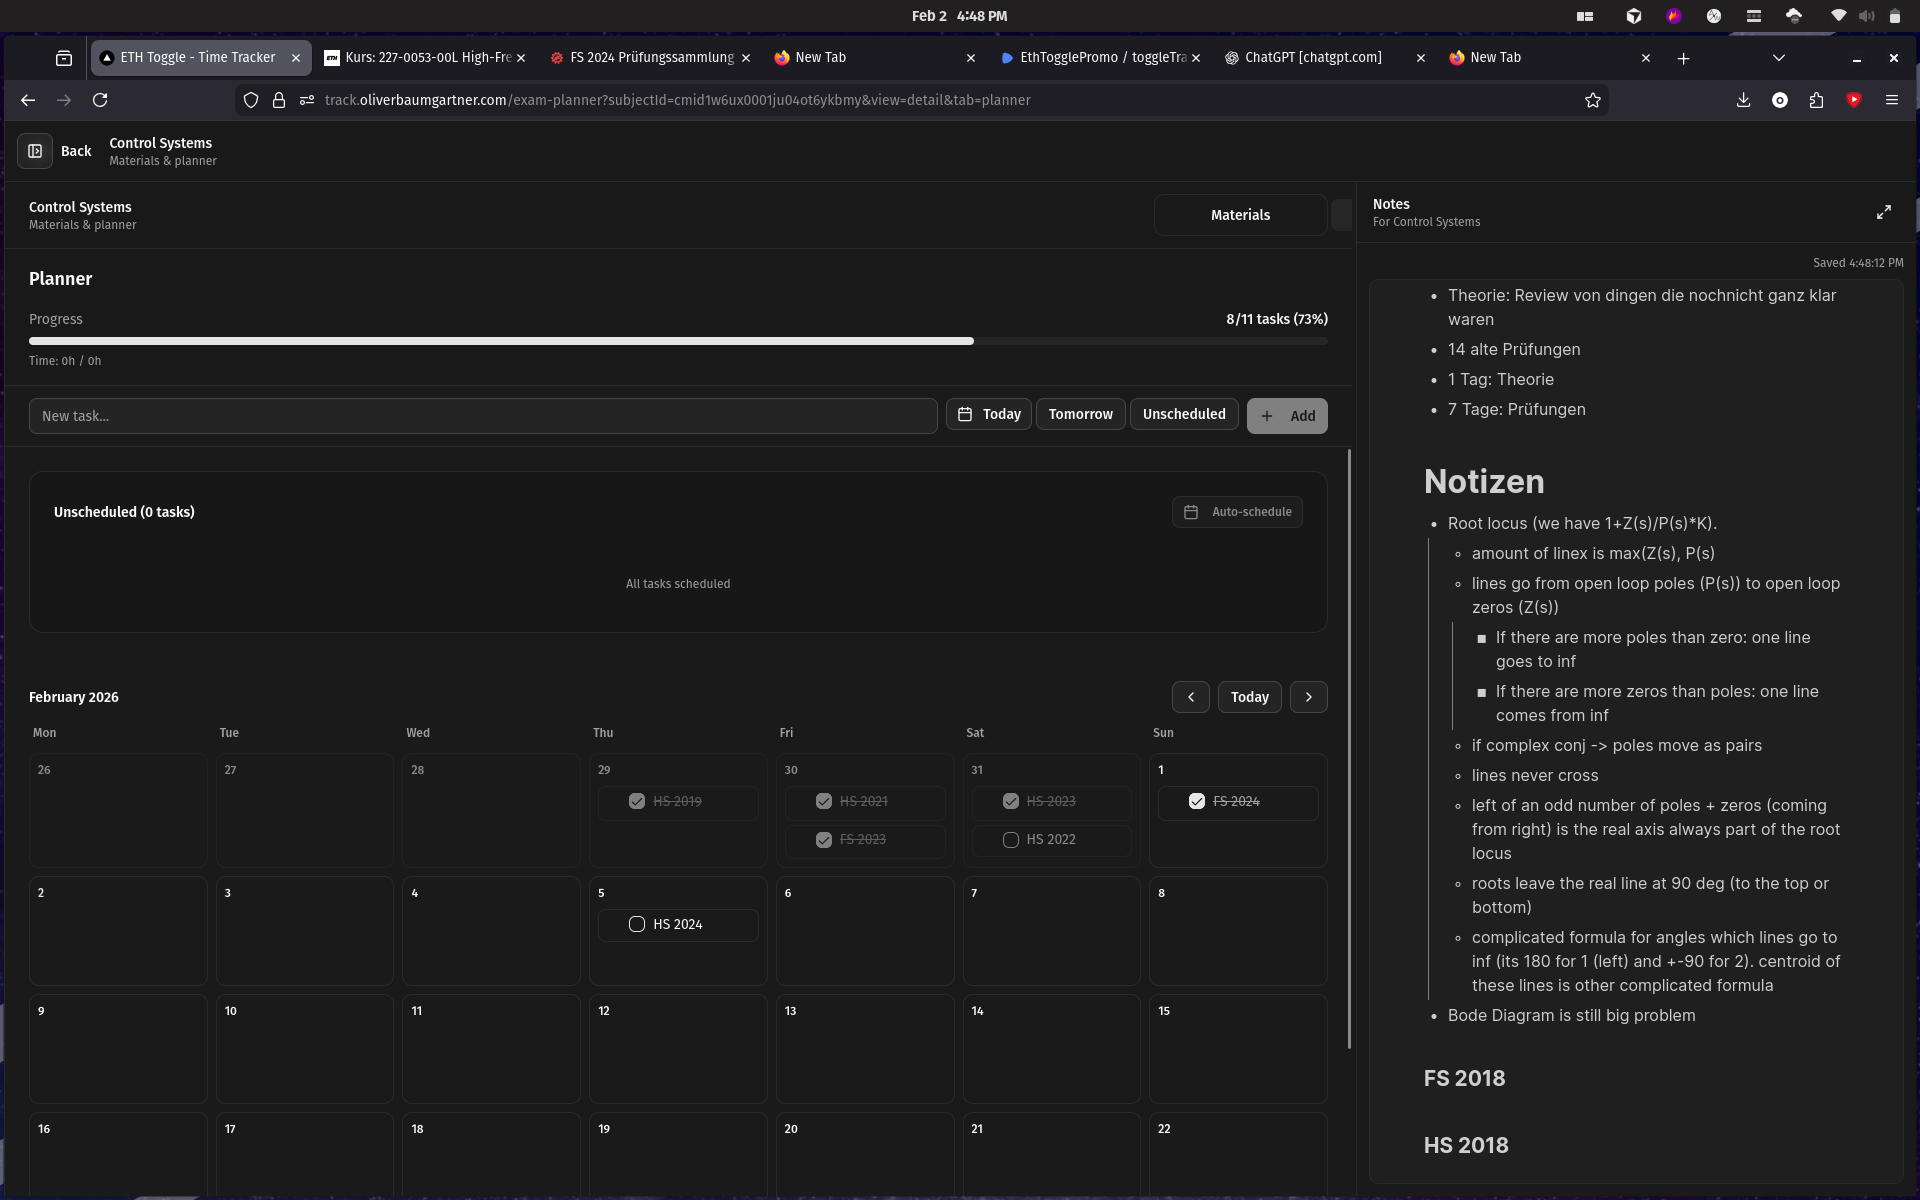1920x1200 pixels.
Task: Open the list all tabs dropdown
Action: click(1778, 58)
